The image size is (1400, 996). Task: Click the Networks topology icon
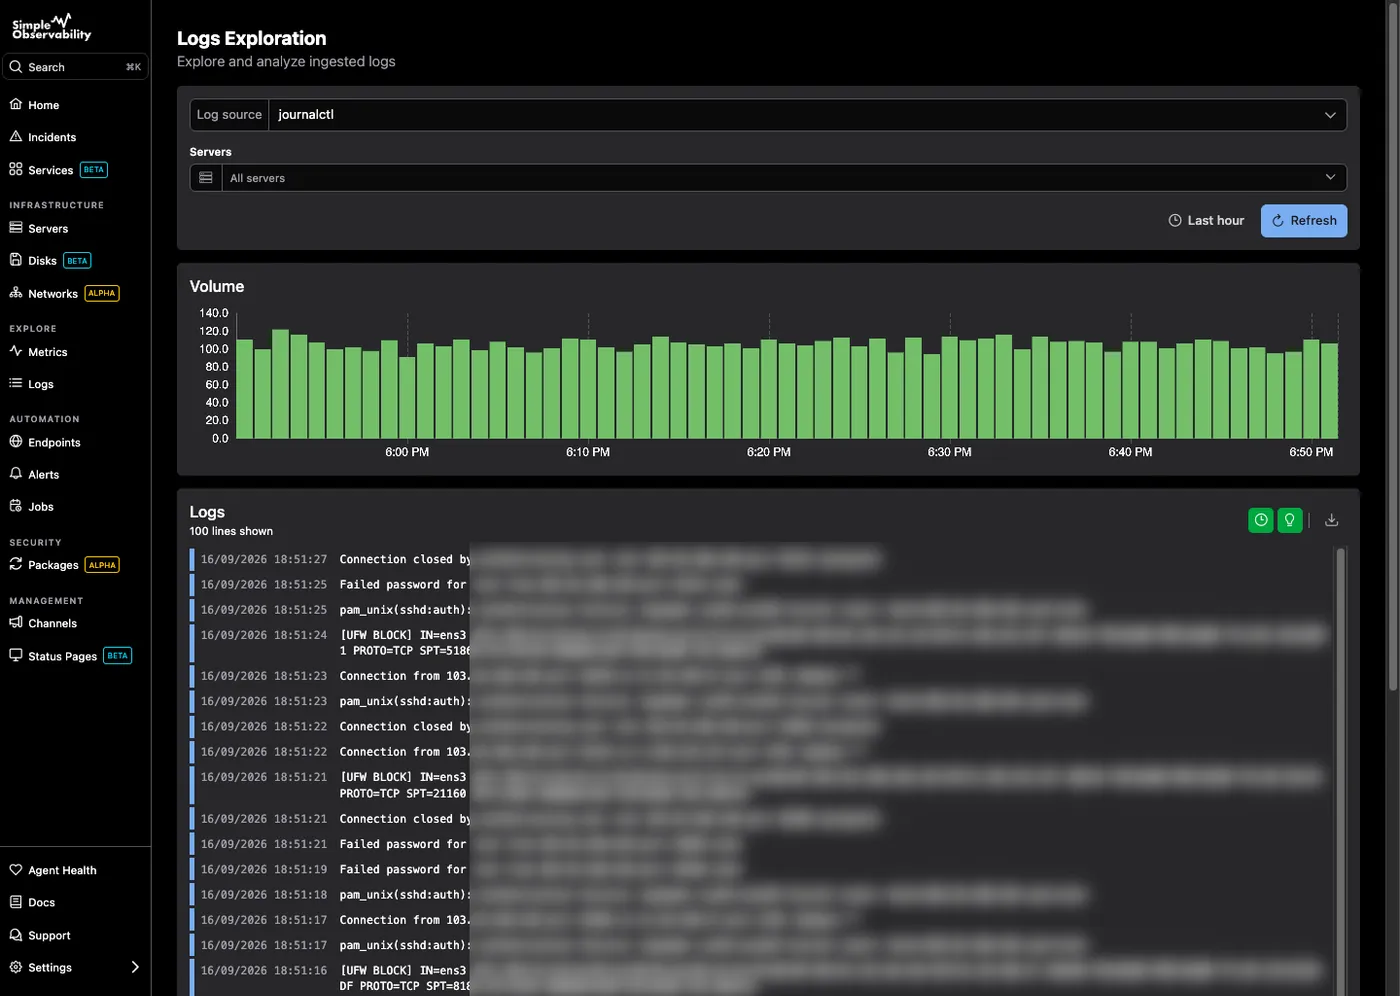(x=16, y=293)
